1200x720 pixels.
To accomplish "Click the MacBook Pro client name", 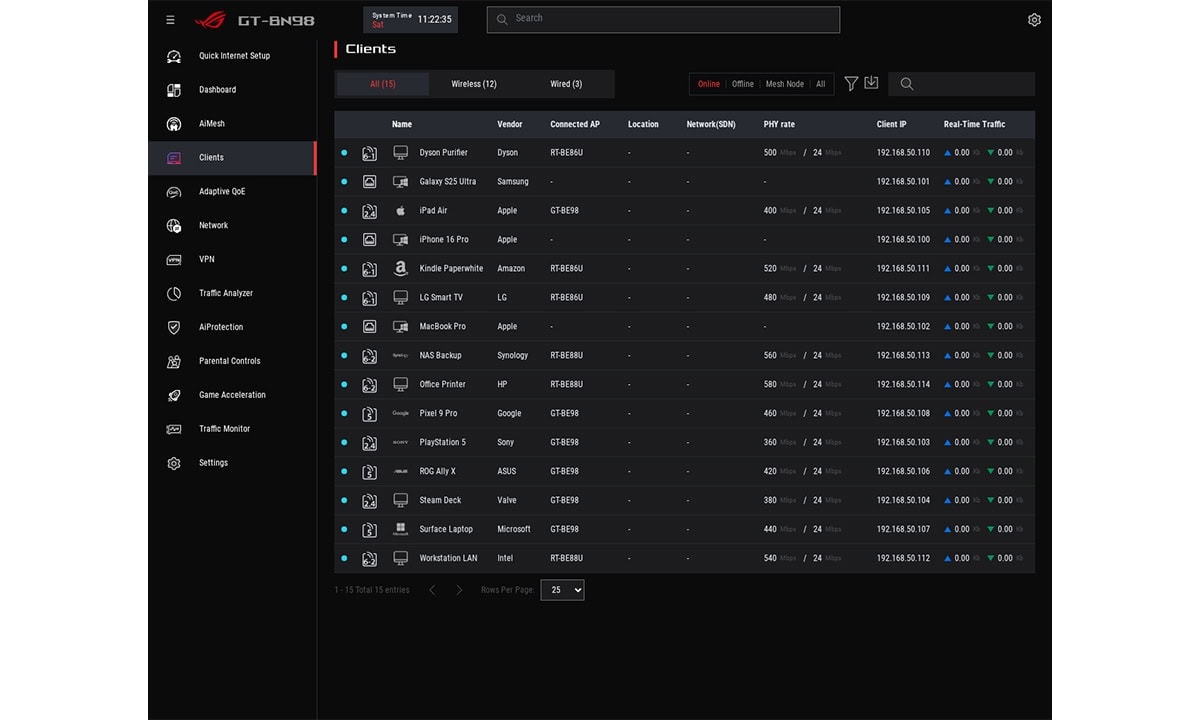I will coord(443,327).
